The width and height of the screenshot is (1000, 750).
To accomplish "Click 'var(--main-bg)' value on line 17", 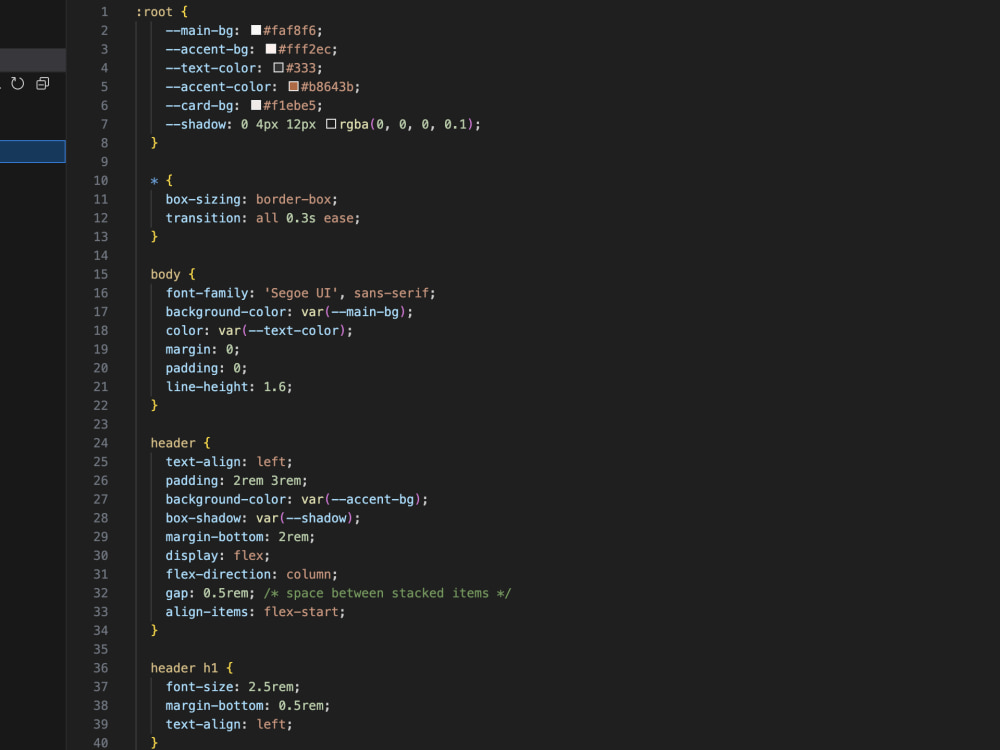I will click(353, 312).
